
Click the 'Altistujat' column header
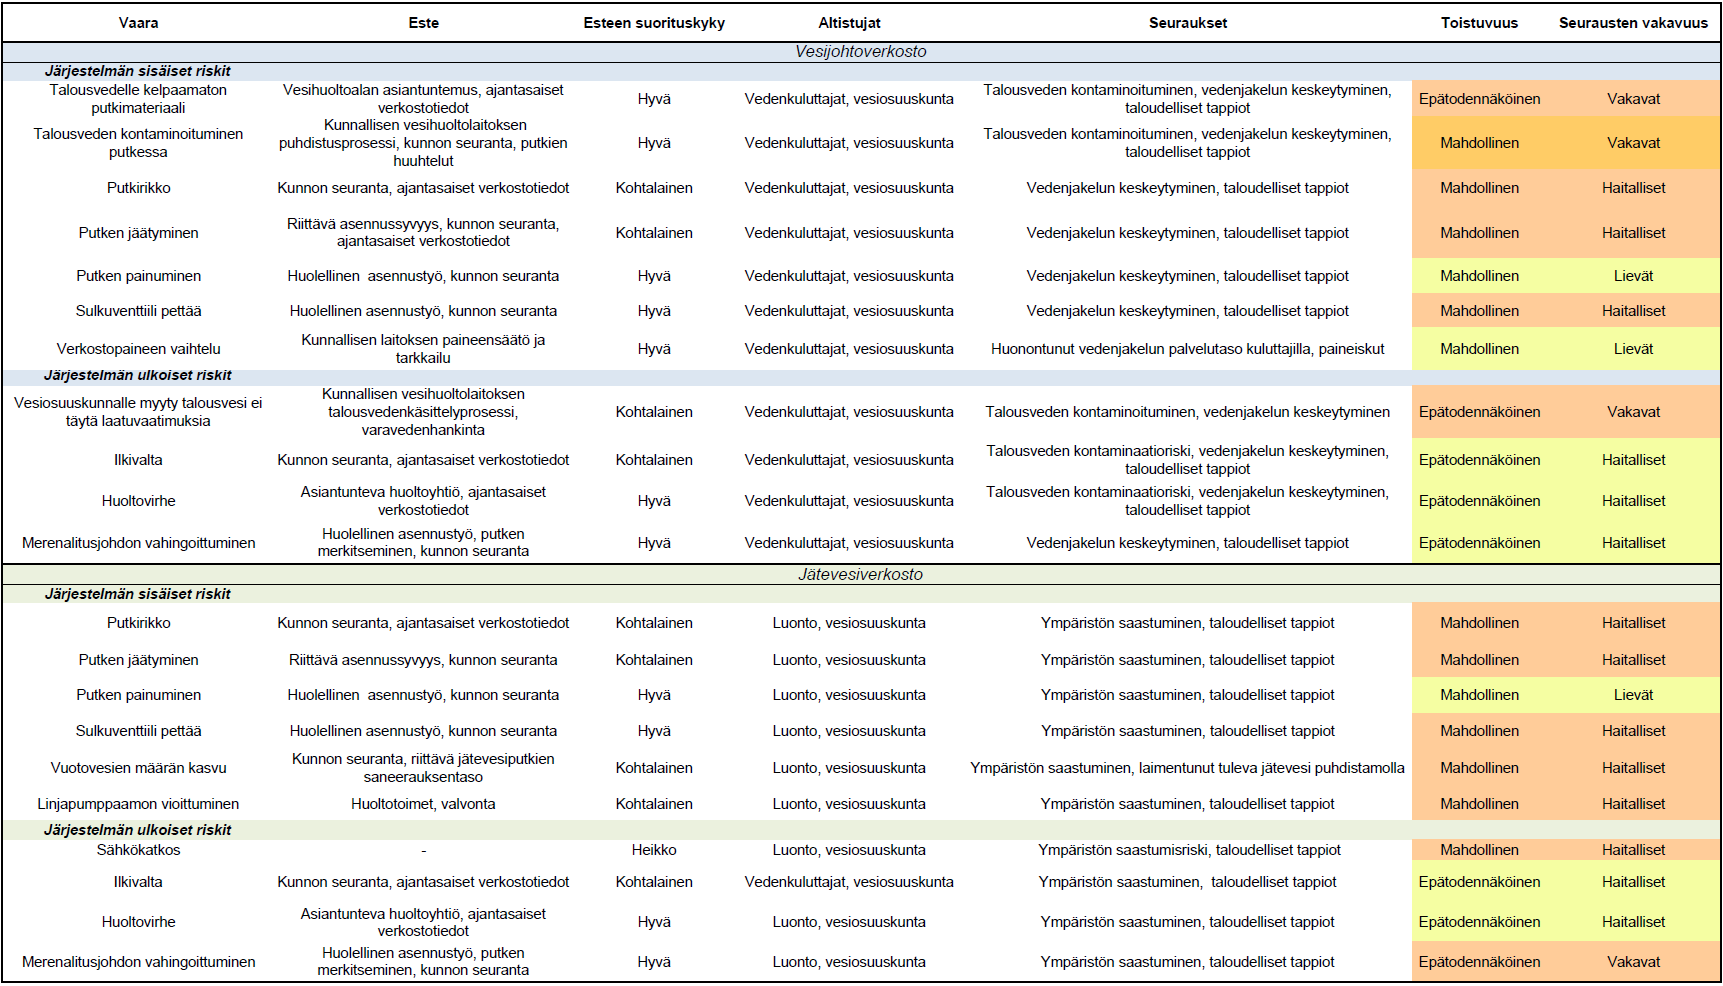[849, 23]
